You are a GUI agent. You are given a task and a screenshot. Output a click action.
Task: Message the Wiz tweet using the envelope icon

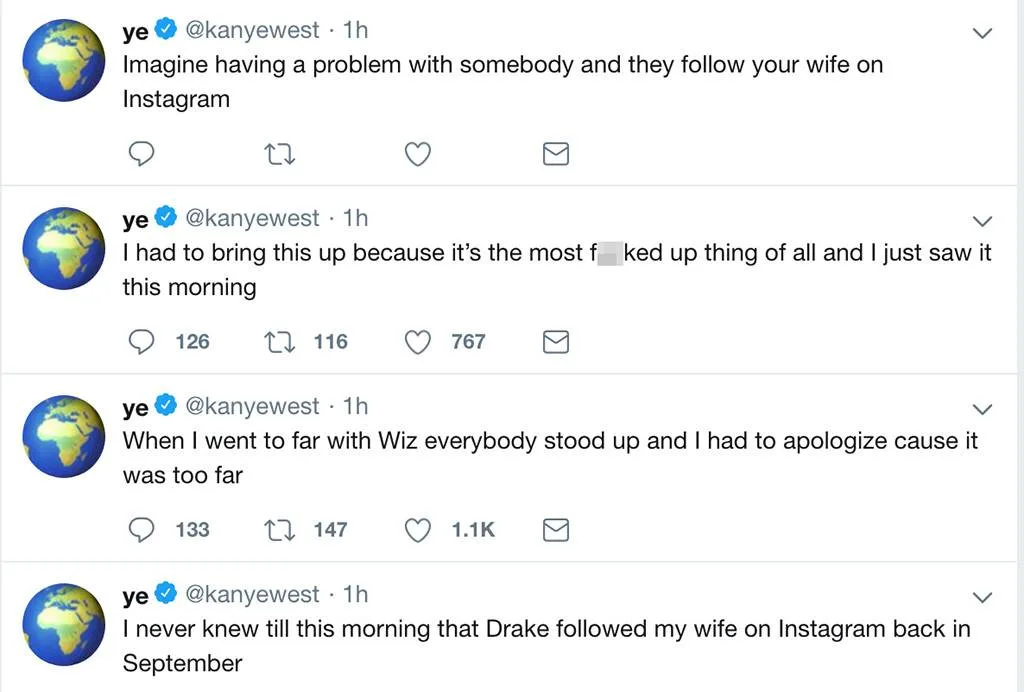point(555,530)
